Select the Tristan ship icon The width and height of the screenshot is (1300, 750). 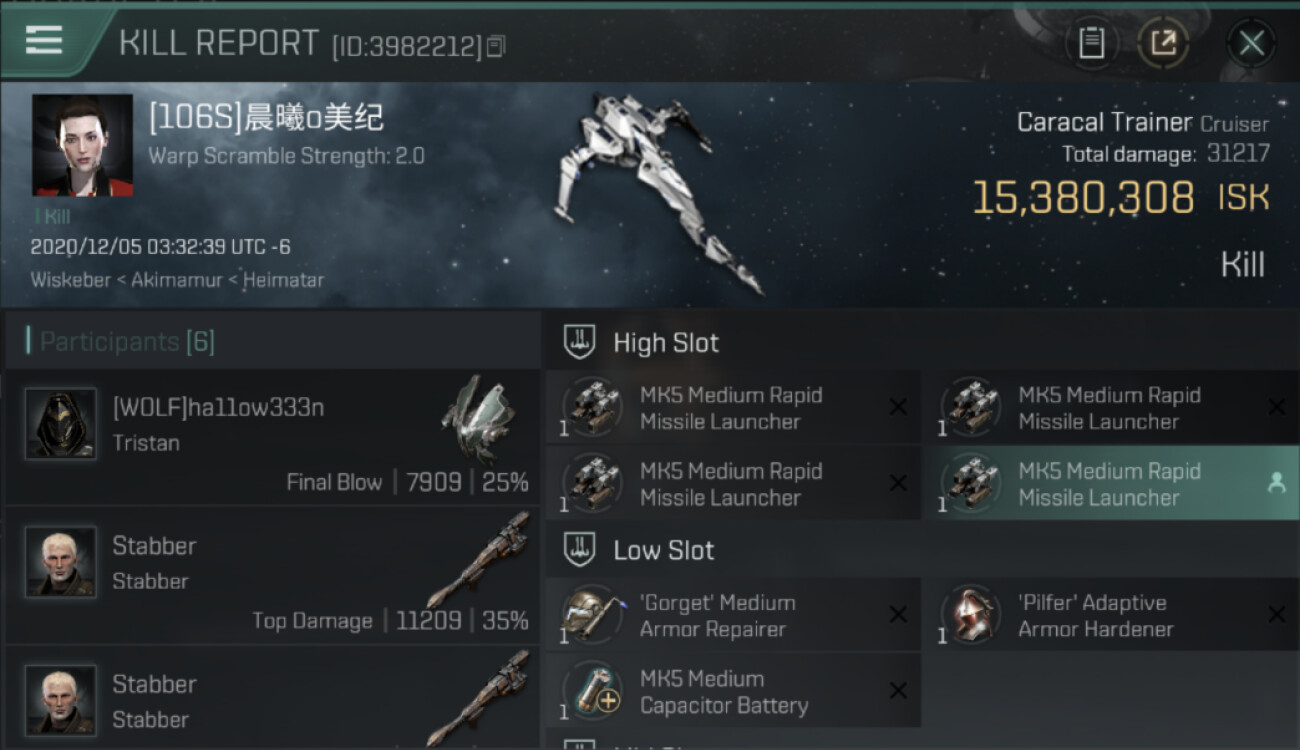coord(478,420)
